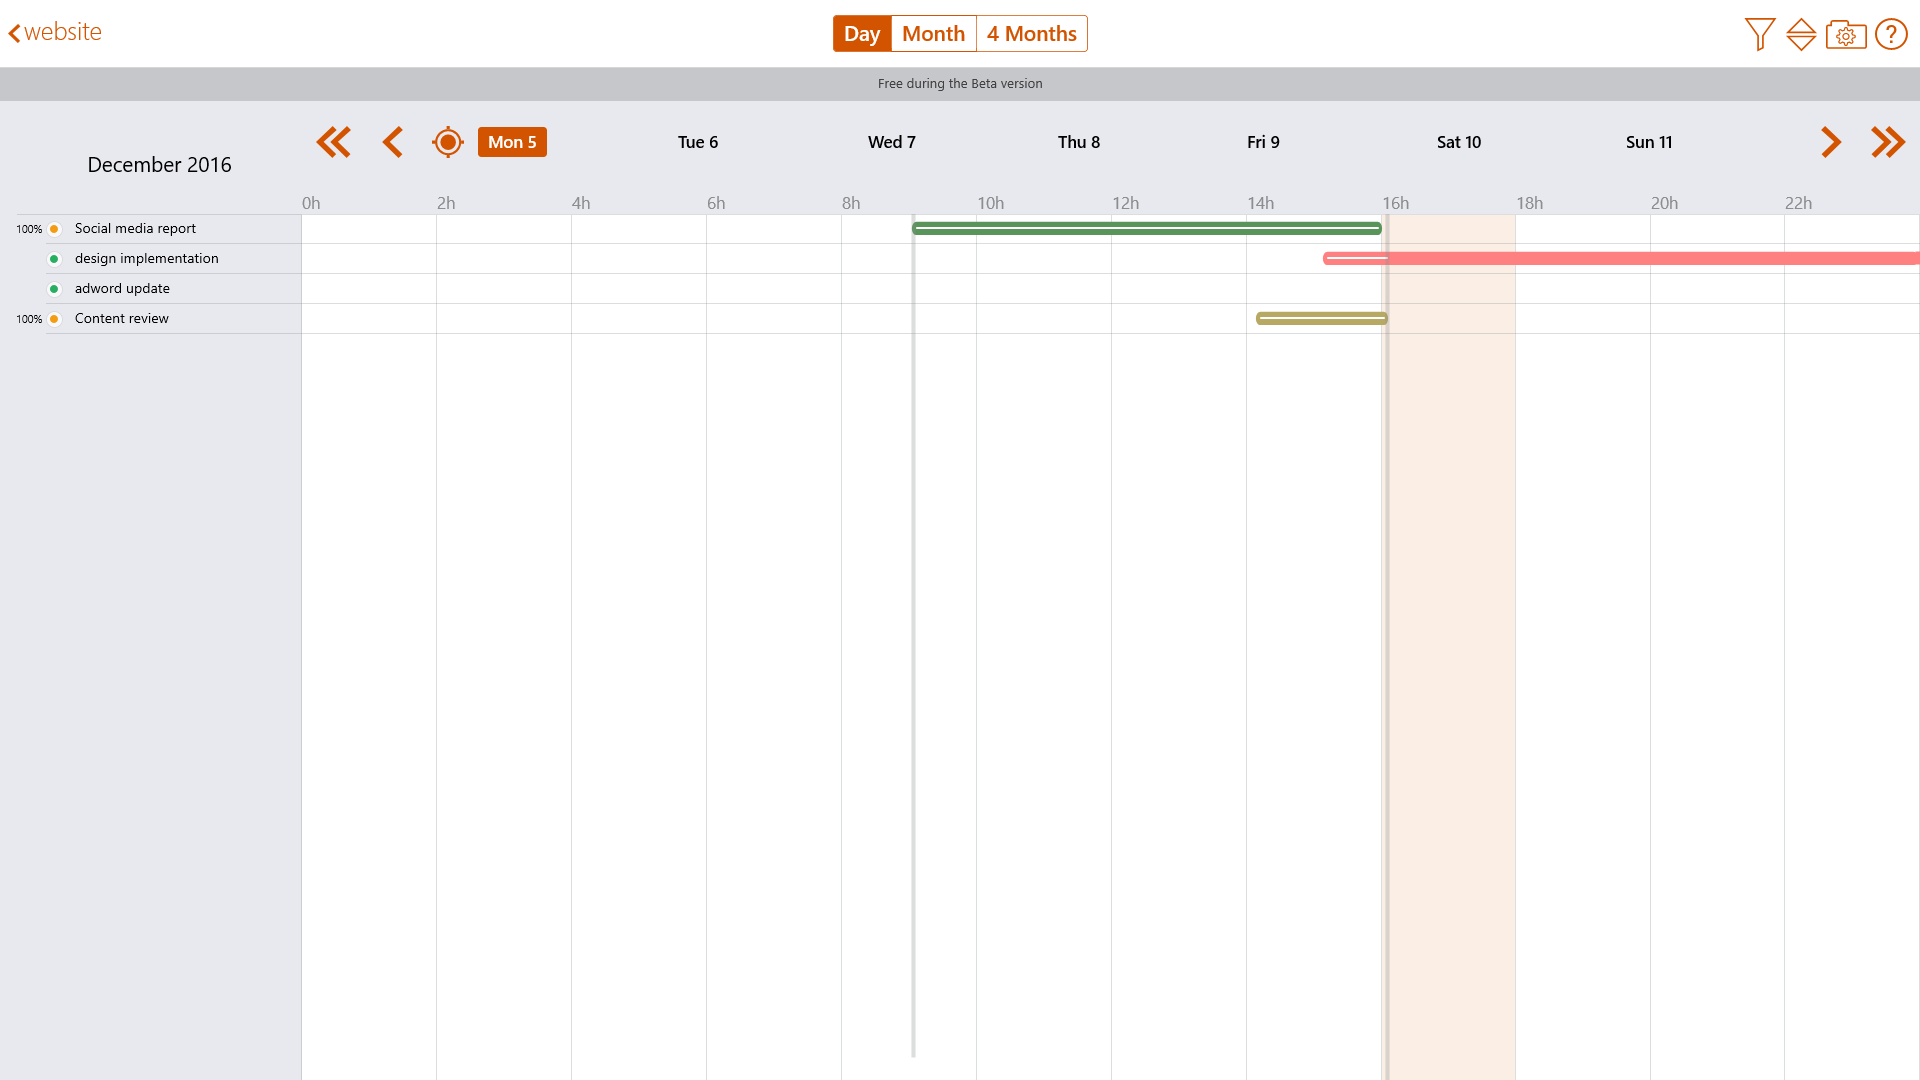Click the green Social media report bar
Screen dimensions: 1920x1080
pyautogui.click(x=1146, y=229)
